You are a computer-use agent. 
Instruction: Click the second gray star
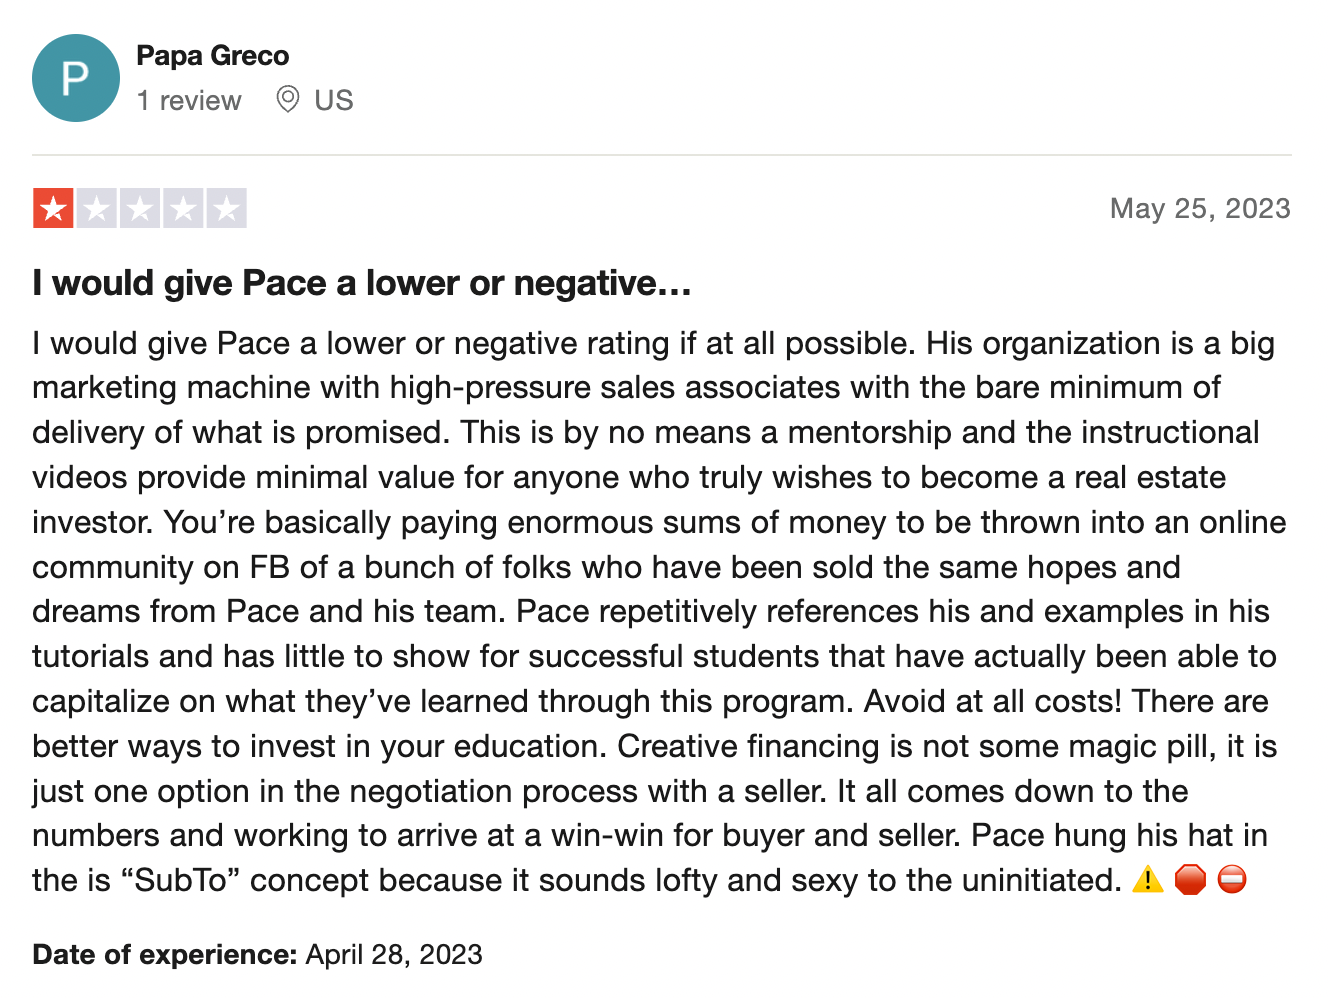coord(97,209)
